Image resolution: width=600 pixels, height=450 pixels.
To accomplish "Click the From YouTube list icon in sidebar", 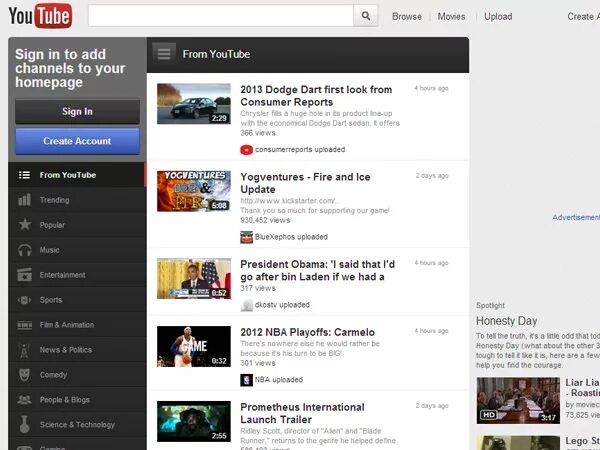I will (x=24, y=175).
